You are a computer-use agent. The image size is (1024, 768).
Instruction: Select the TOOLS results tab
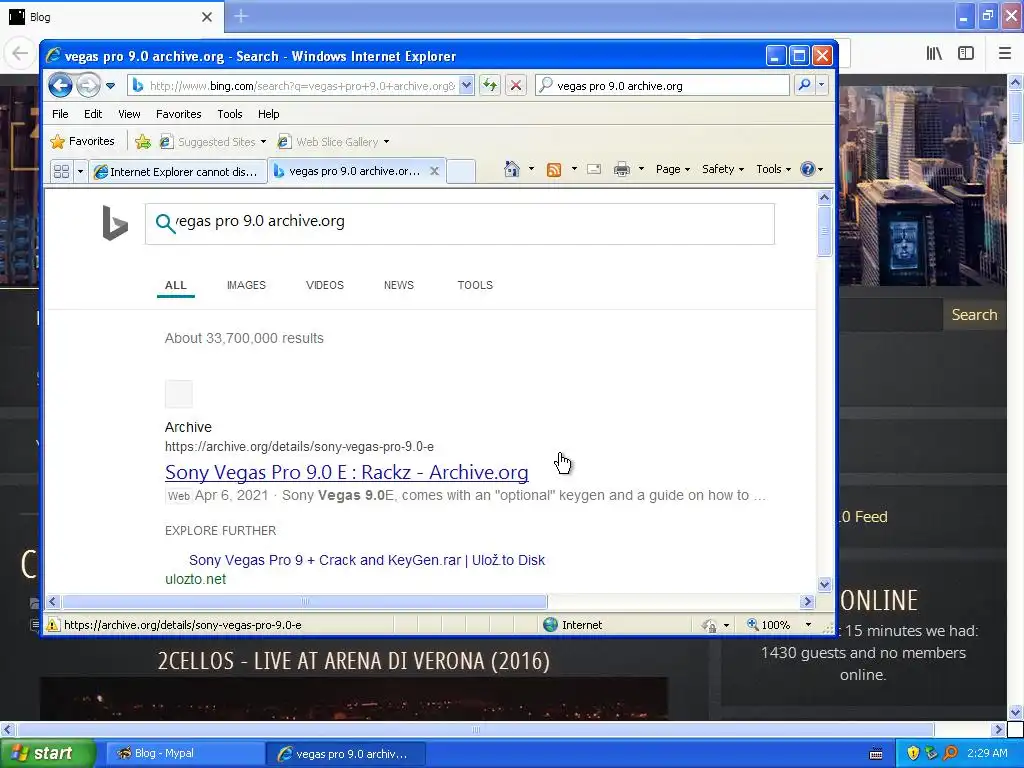tap(475, 285)
